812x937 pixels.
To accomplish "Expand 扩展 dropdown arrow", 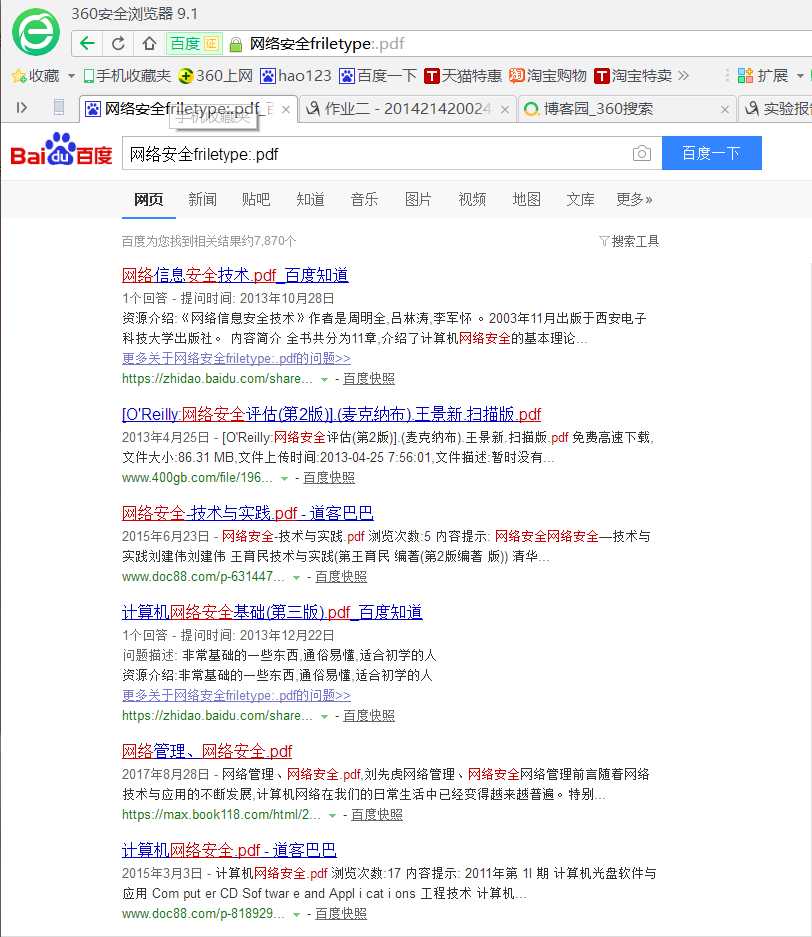I will tap(799, 76).
